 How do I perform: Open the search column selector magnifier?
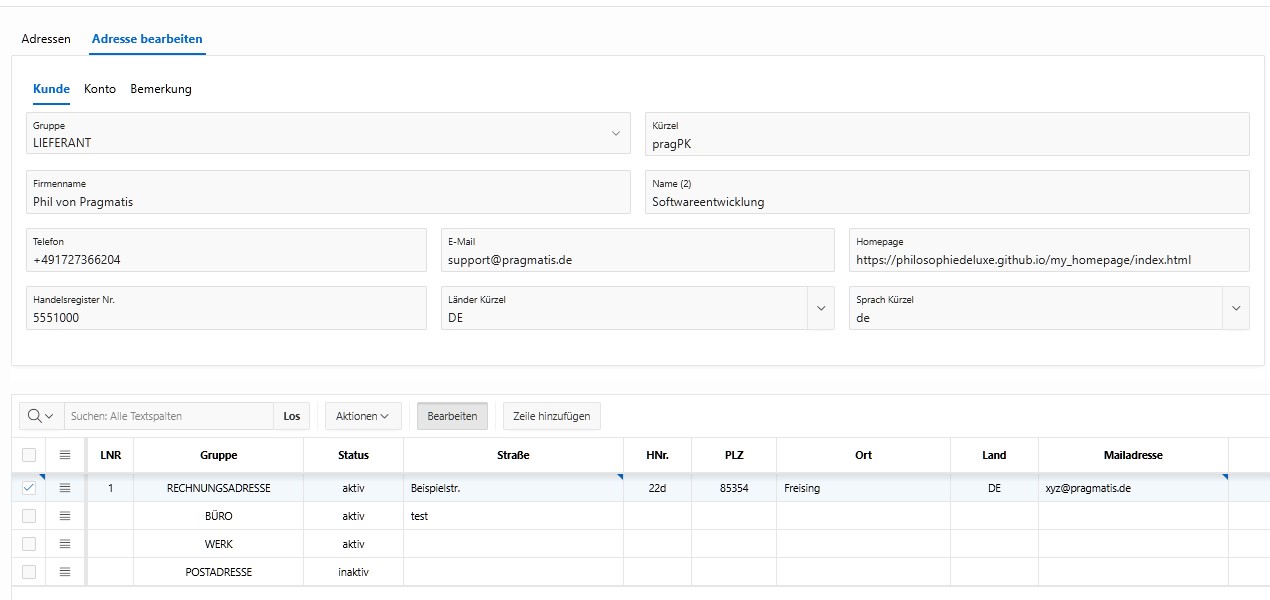click(x=41, y=416)
